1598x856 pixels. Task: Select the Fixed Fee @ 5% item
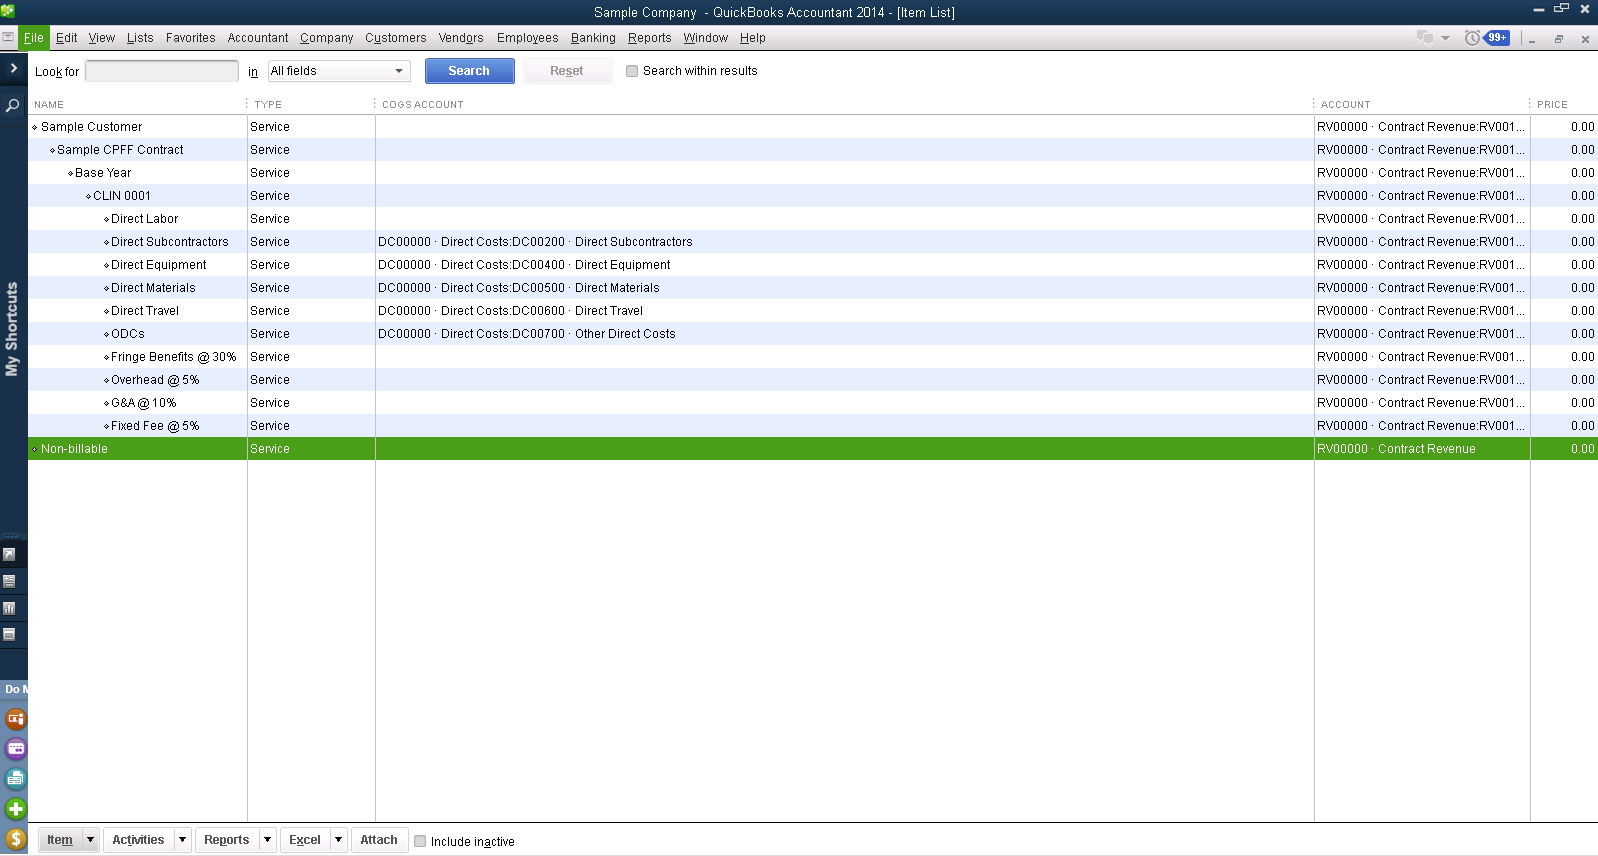(813, 426)
